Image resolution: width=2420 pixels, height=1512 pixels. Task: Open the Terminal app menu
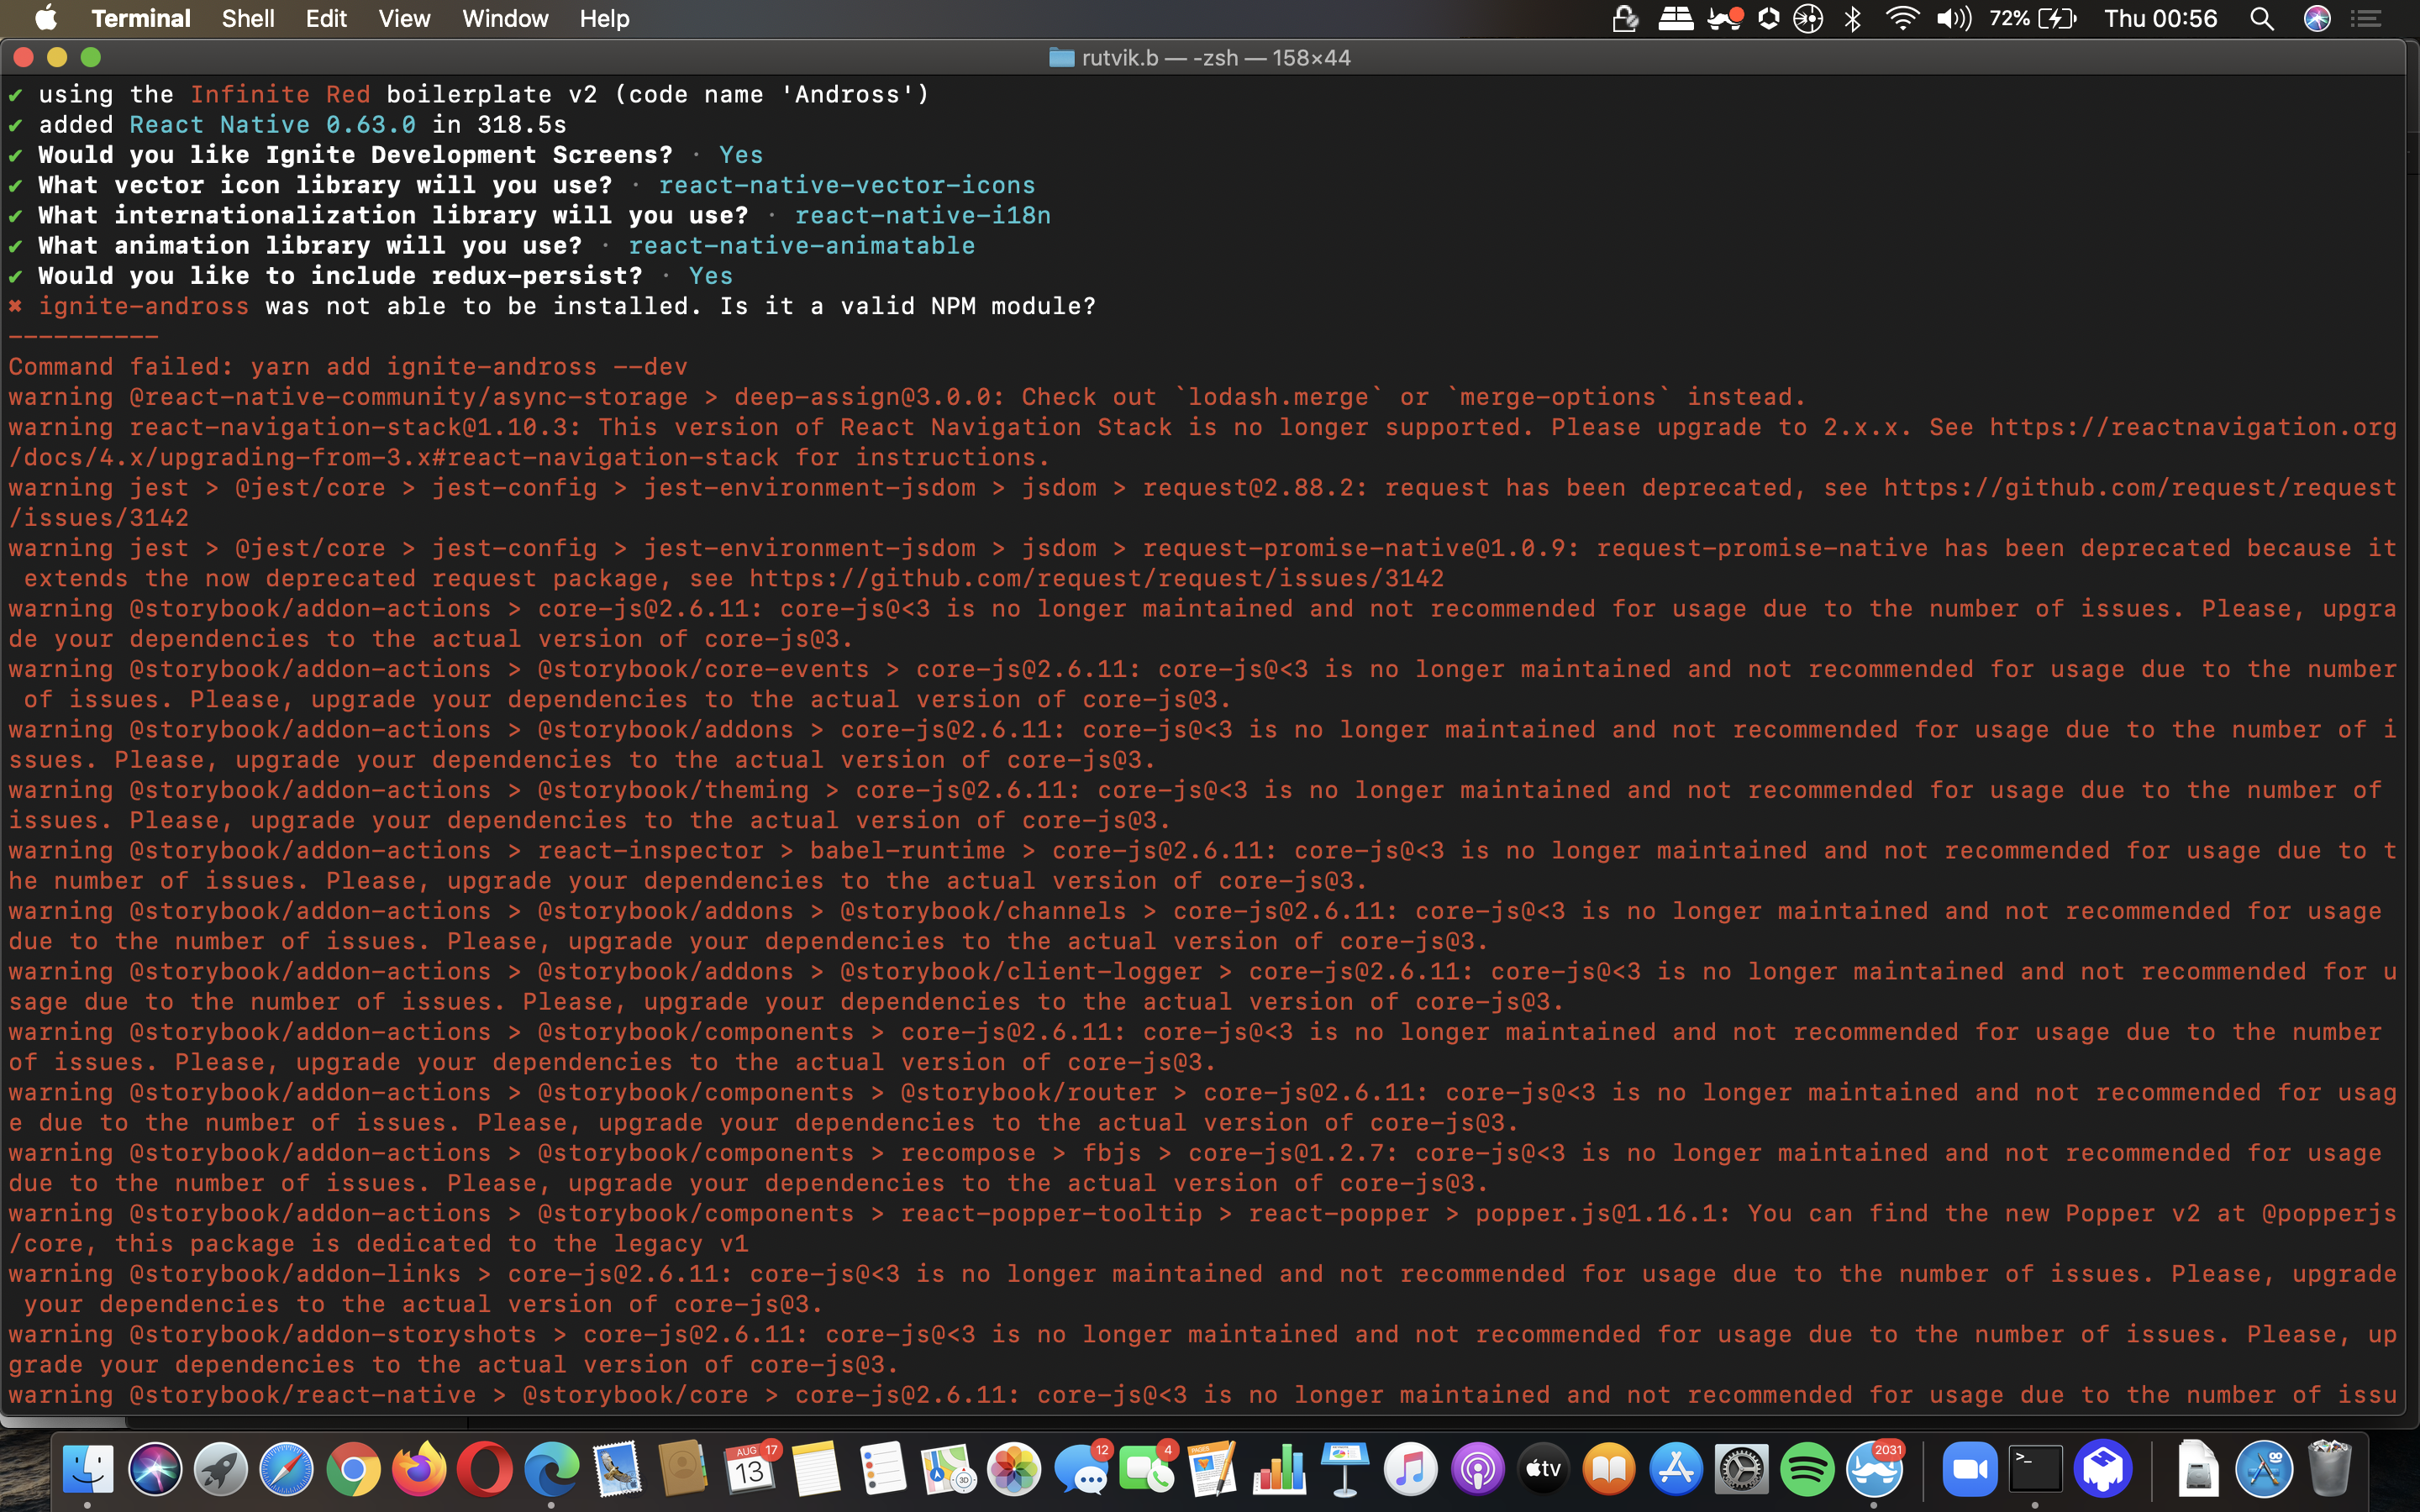pyautogui.click(x=140, y=18)
